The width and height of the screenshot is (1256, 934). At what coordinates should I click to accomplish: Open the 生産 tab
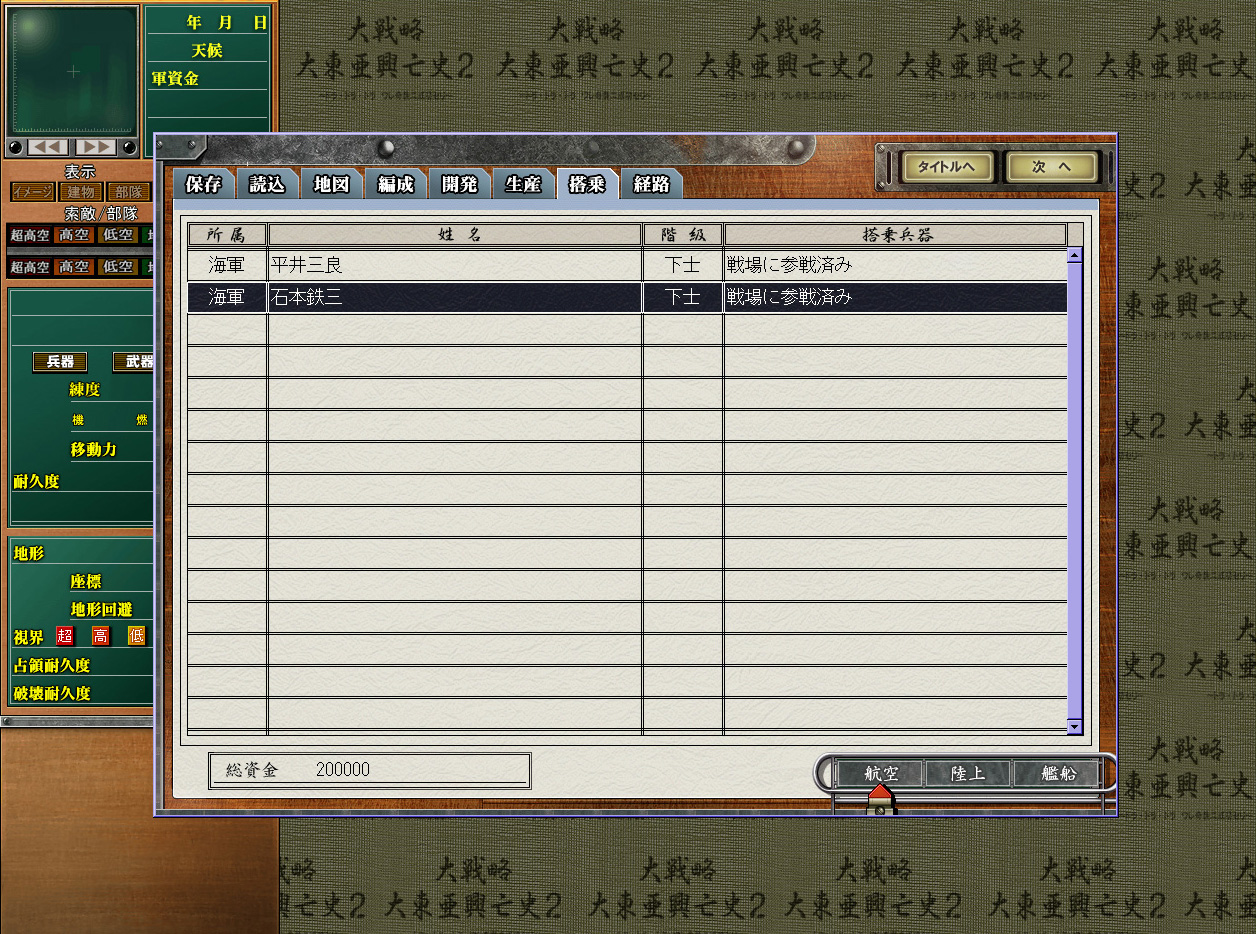point(523,184)
